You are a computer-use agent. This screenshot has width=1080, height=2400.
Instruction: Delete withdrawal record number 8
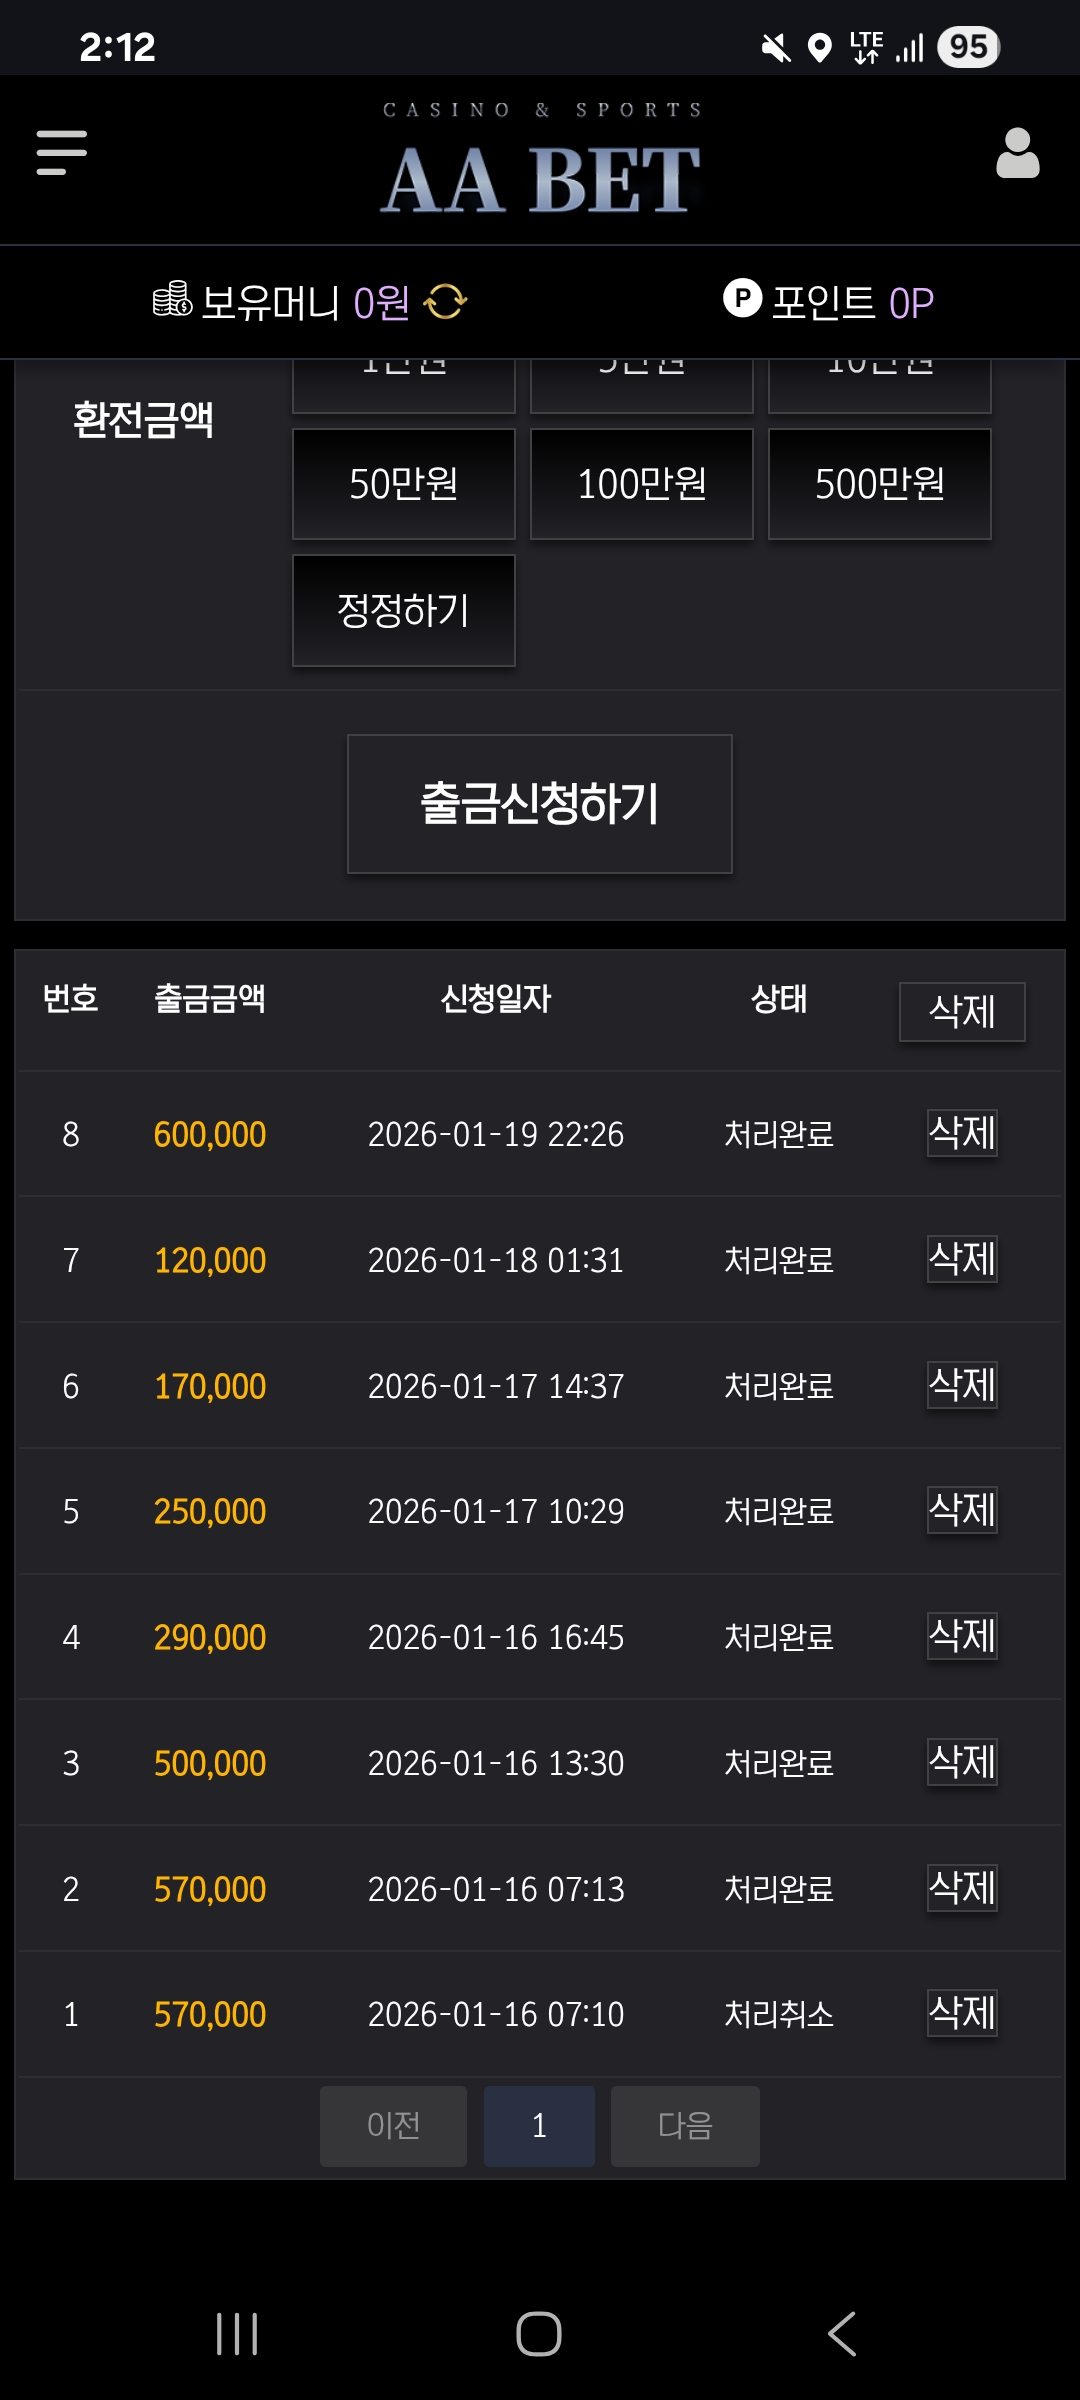(962, 1133)
